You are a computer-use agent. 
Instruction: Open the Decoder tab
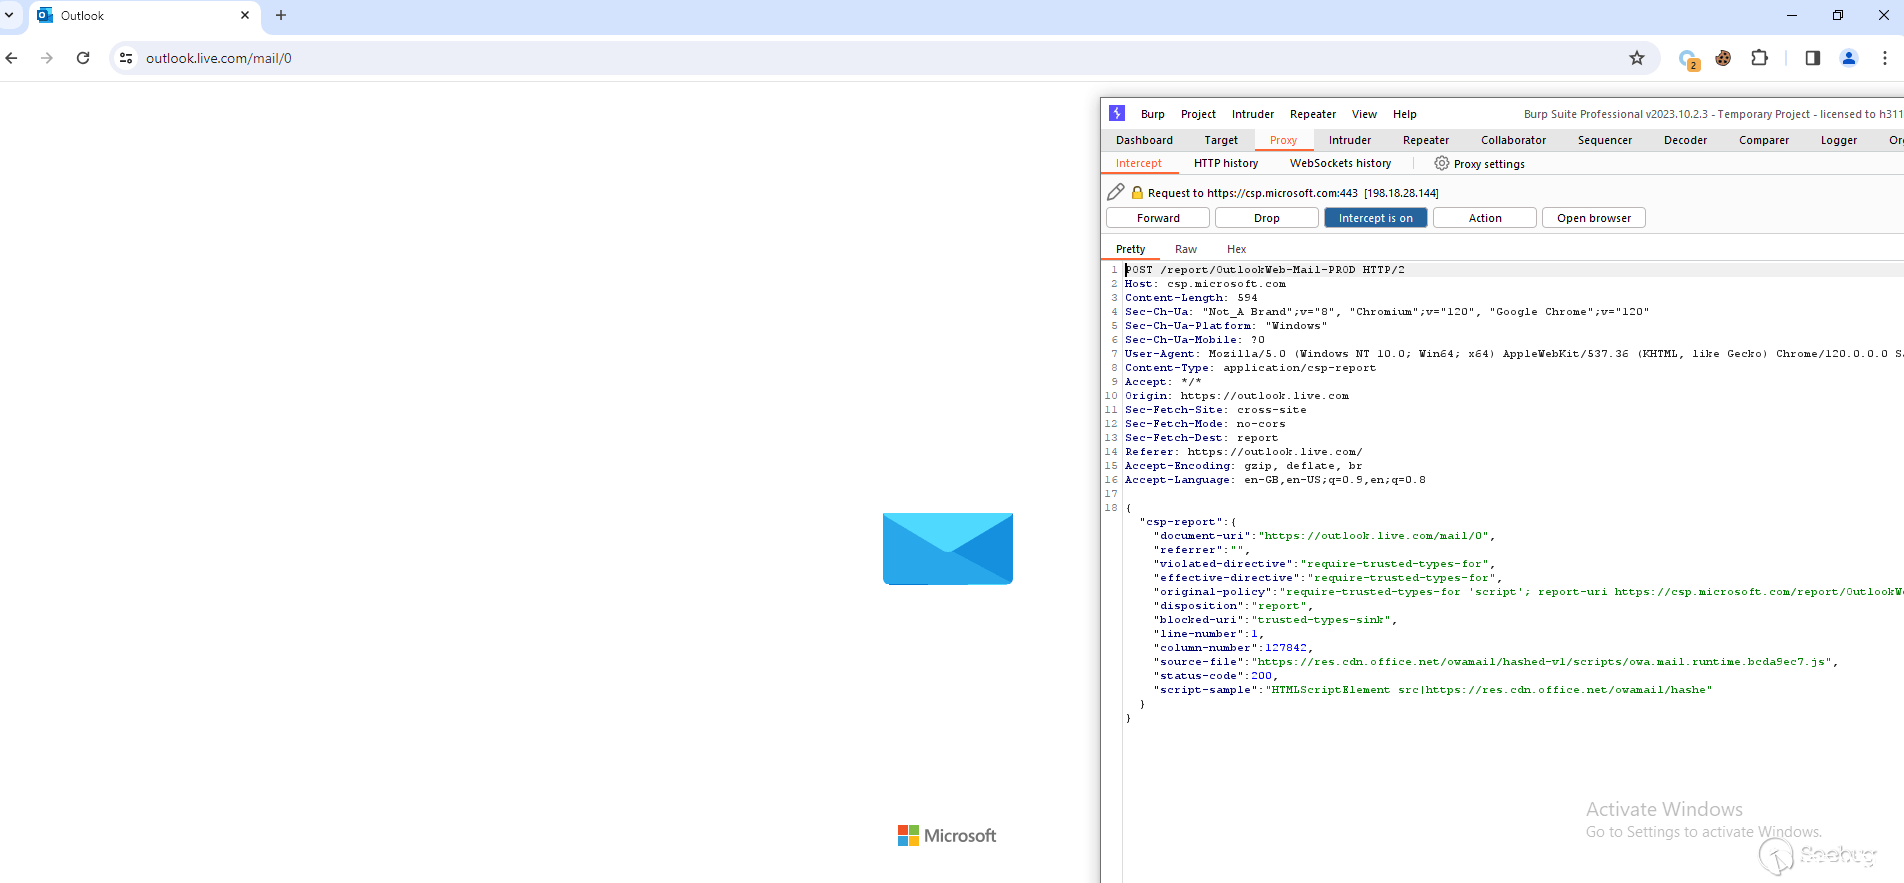point(1685,140)
